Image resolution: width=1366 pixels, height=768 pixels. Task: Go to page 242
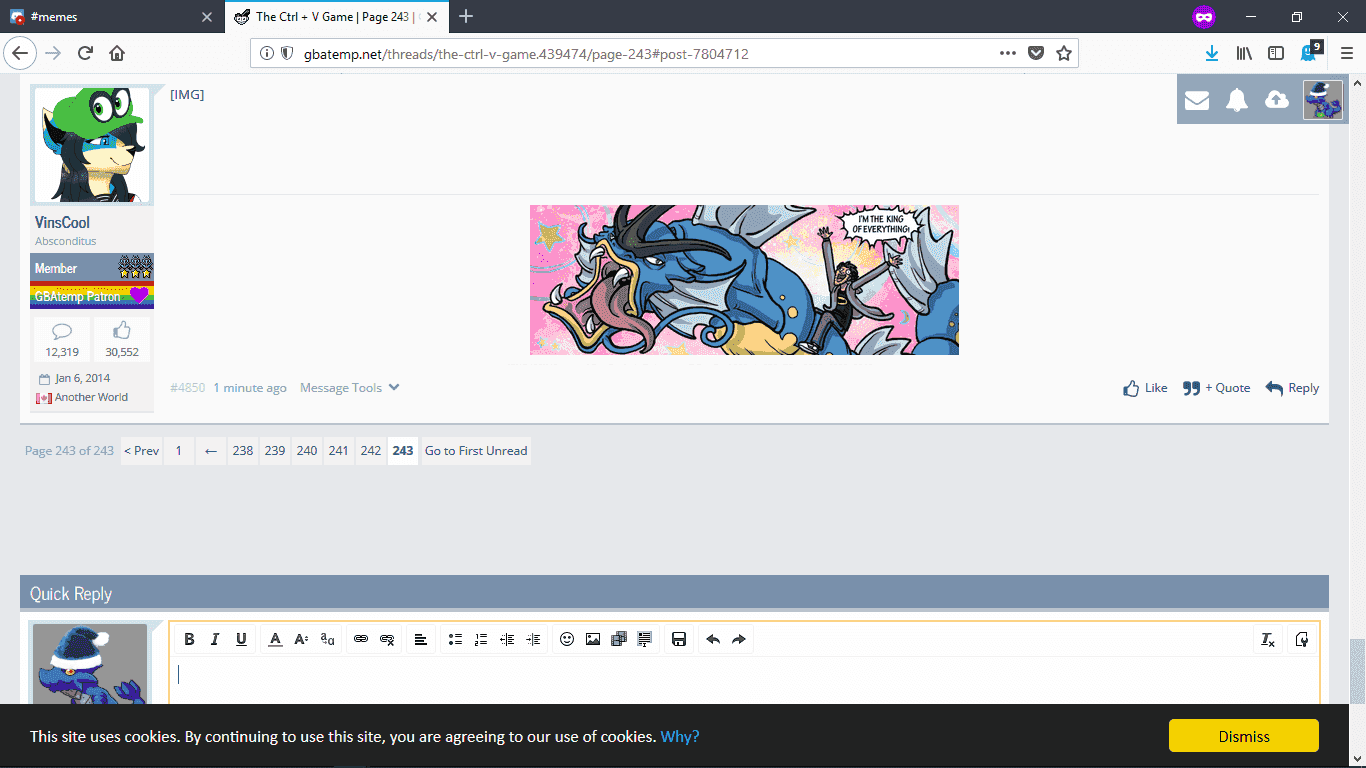[x=371, y=451]
